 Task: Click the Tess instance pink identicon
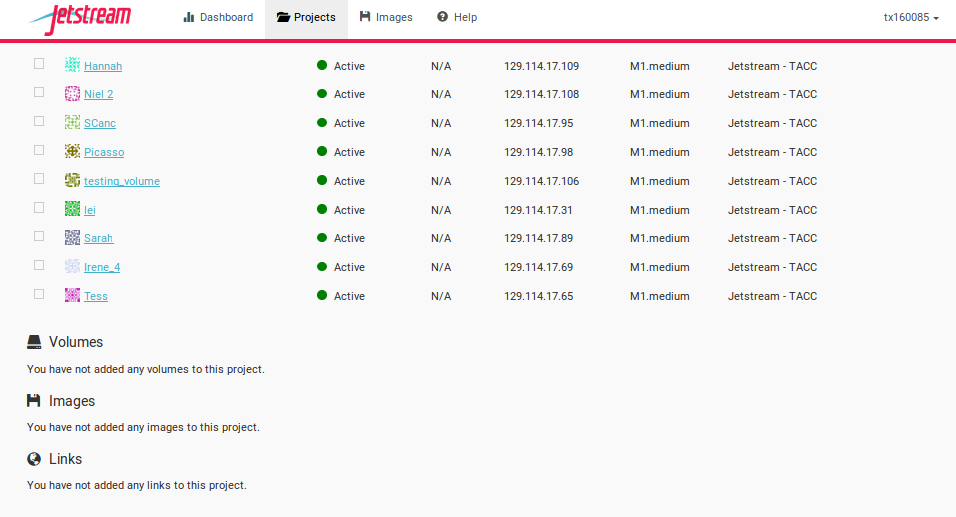pyautogui.click(x=73, y=295)
